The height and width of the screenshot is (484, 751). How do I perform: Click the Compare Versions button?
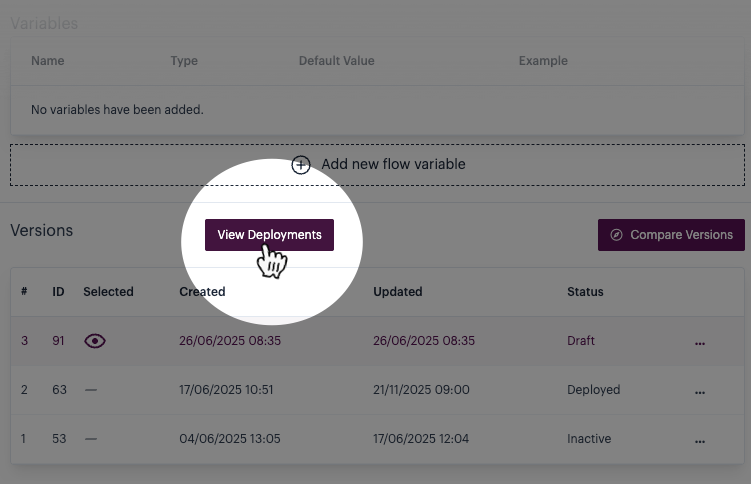[x=671, y=235]
